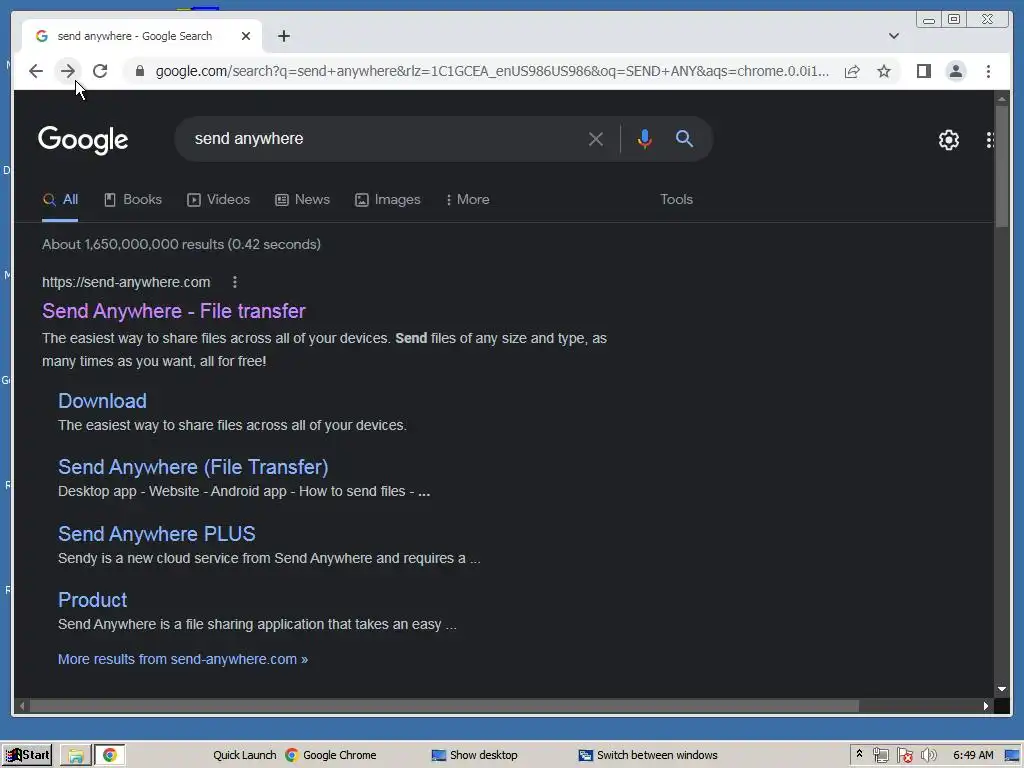Open the search Tools options

(x=676, y=200)
